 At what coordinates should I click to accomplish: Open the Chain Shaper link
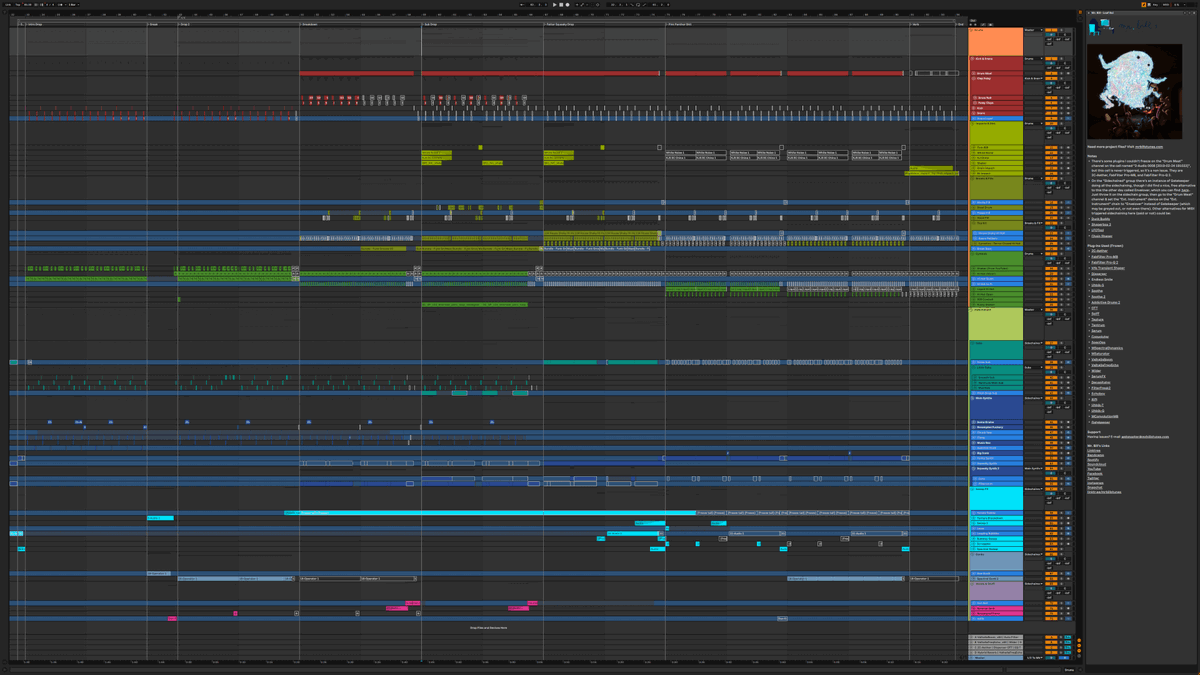tap(1102, 236)
